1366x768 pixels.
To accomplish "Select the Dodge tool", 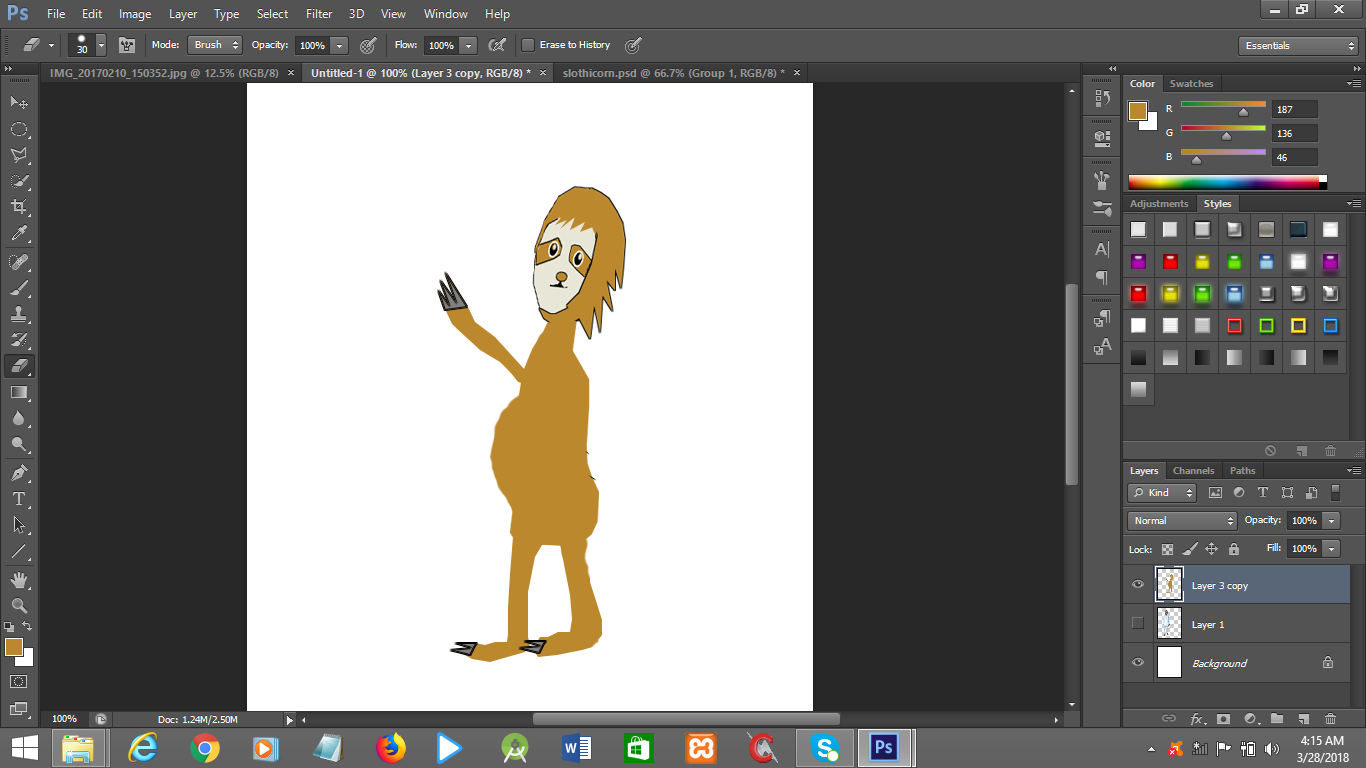I will coord(19,445).
